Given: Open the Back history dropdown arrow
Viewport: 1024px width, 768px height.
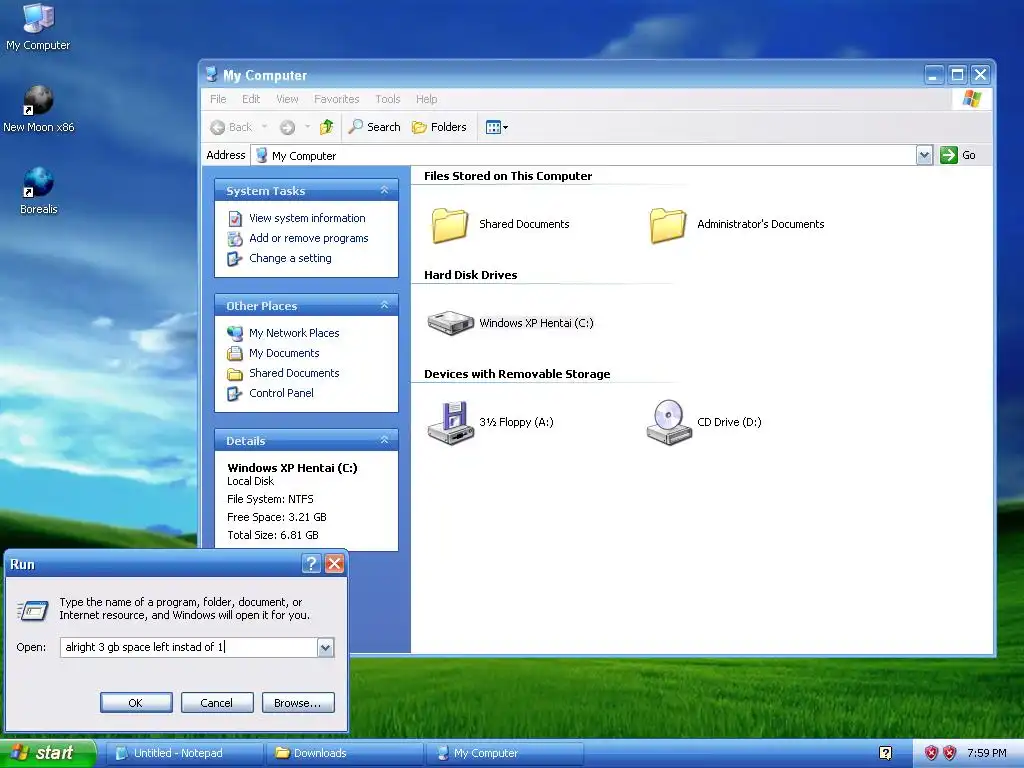Looking at the screenshot, I should pos(264,127).
